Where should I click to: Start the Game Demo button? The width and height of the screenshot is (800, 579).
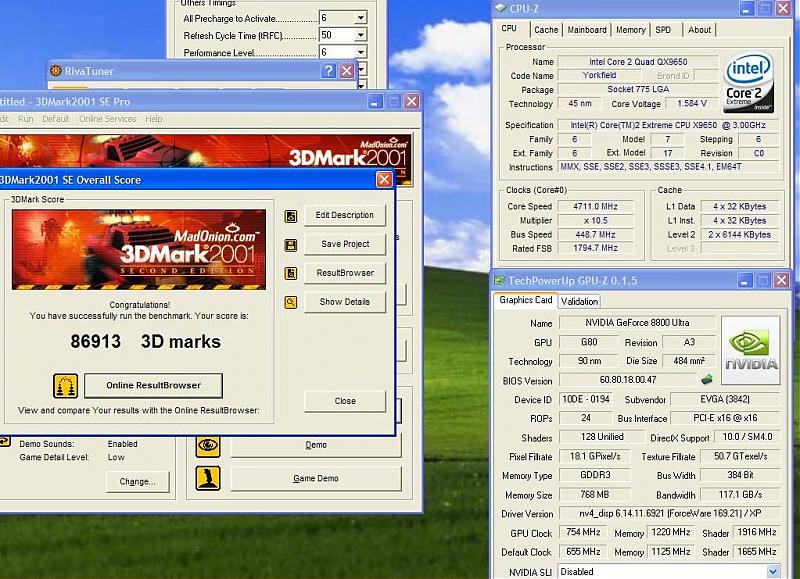click(316, 479)
